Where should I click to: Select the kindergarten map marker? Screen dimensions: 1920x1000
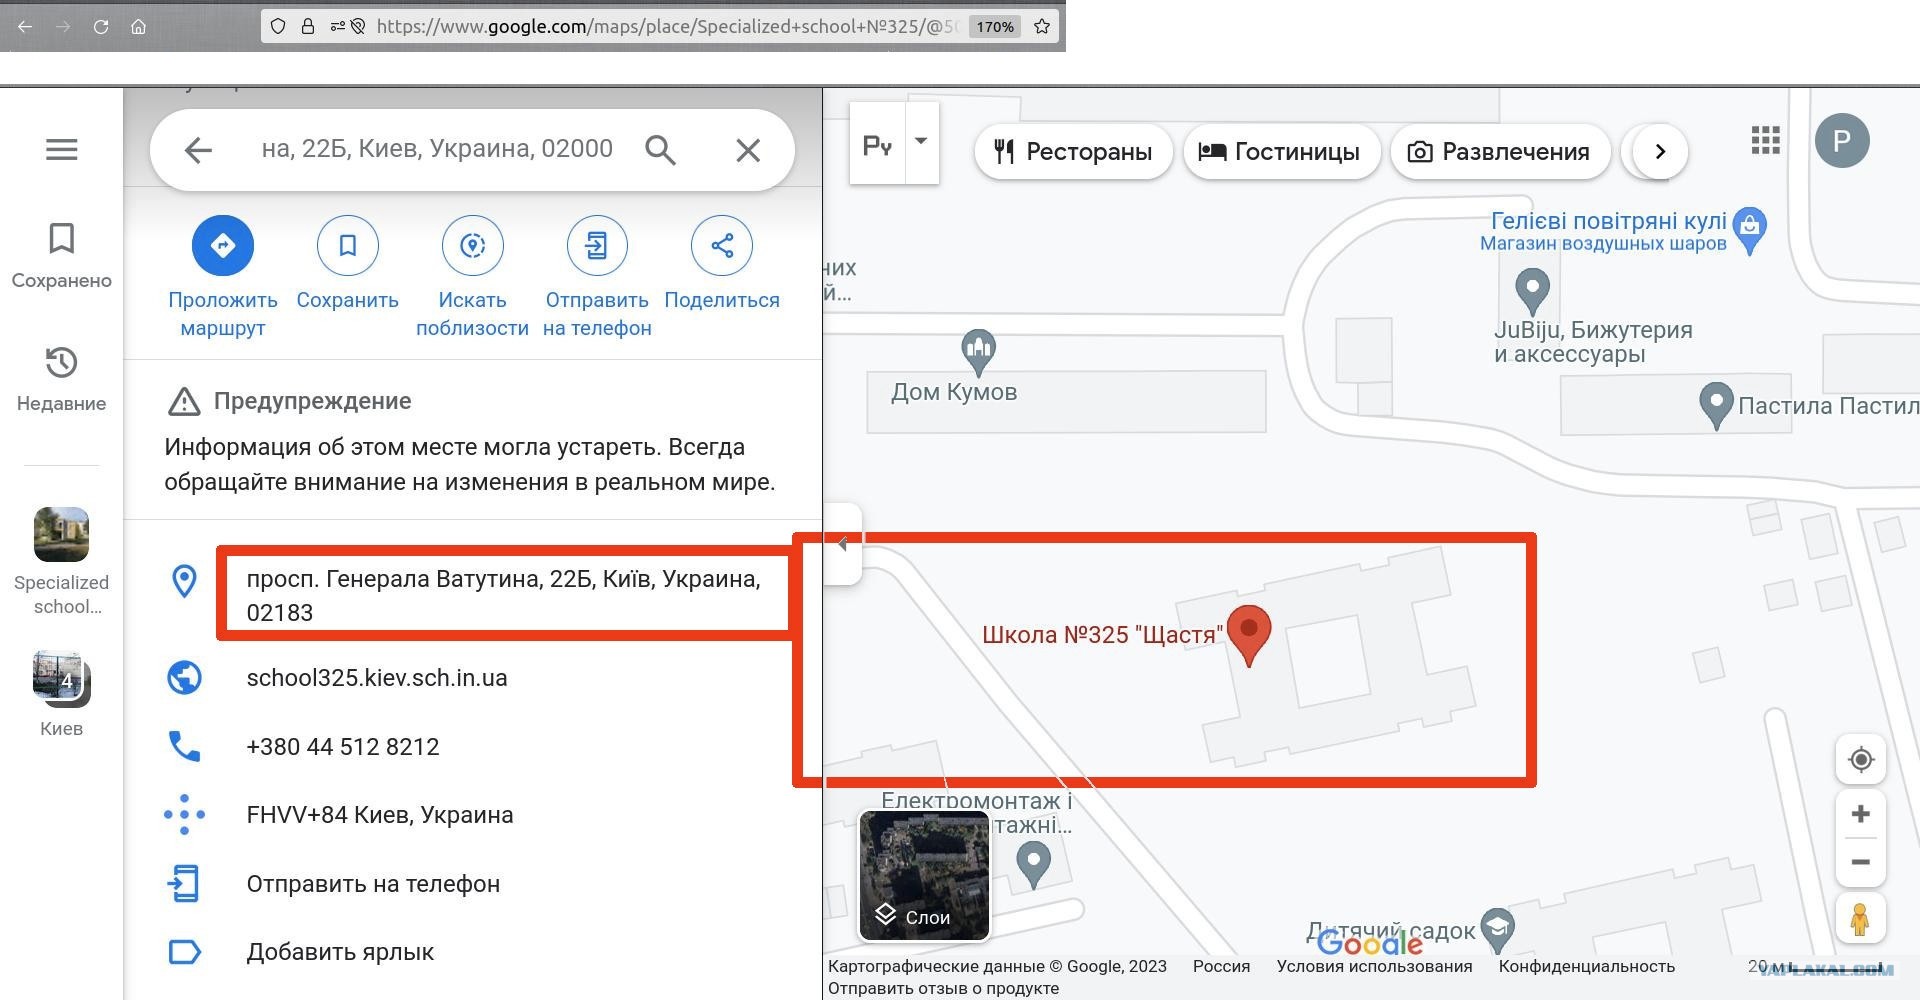[1497, 930]
